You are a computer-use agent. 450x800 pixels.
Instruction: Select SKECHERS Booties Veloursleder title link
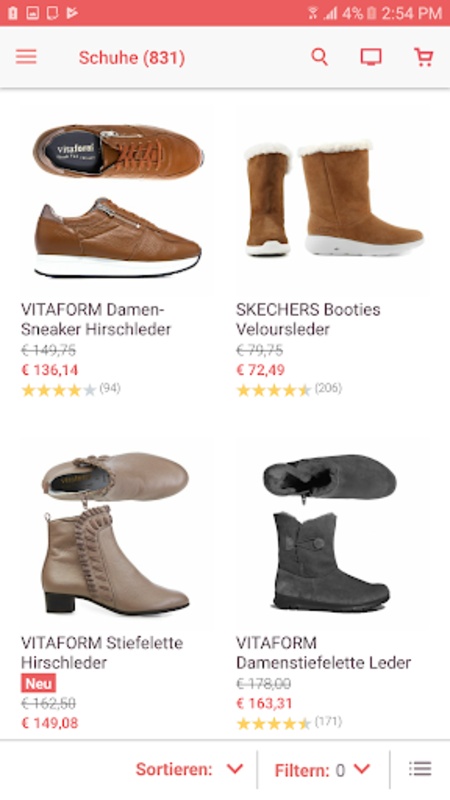pyautogui.click(x=308, y=319)
